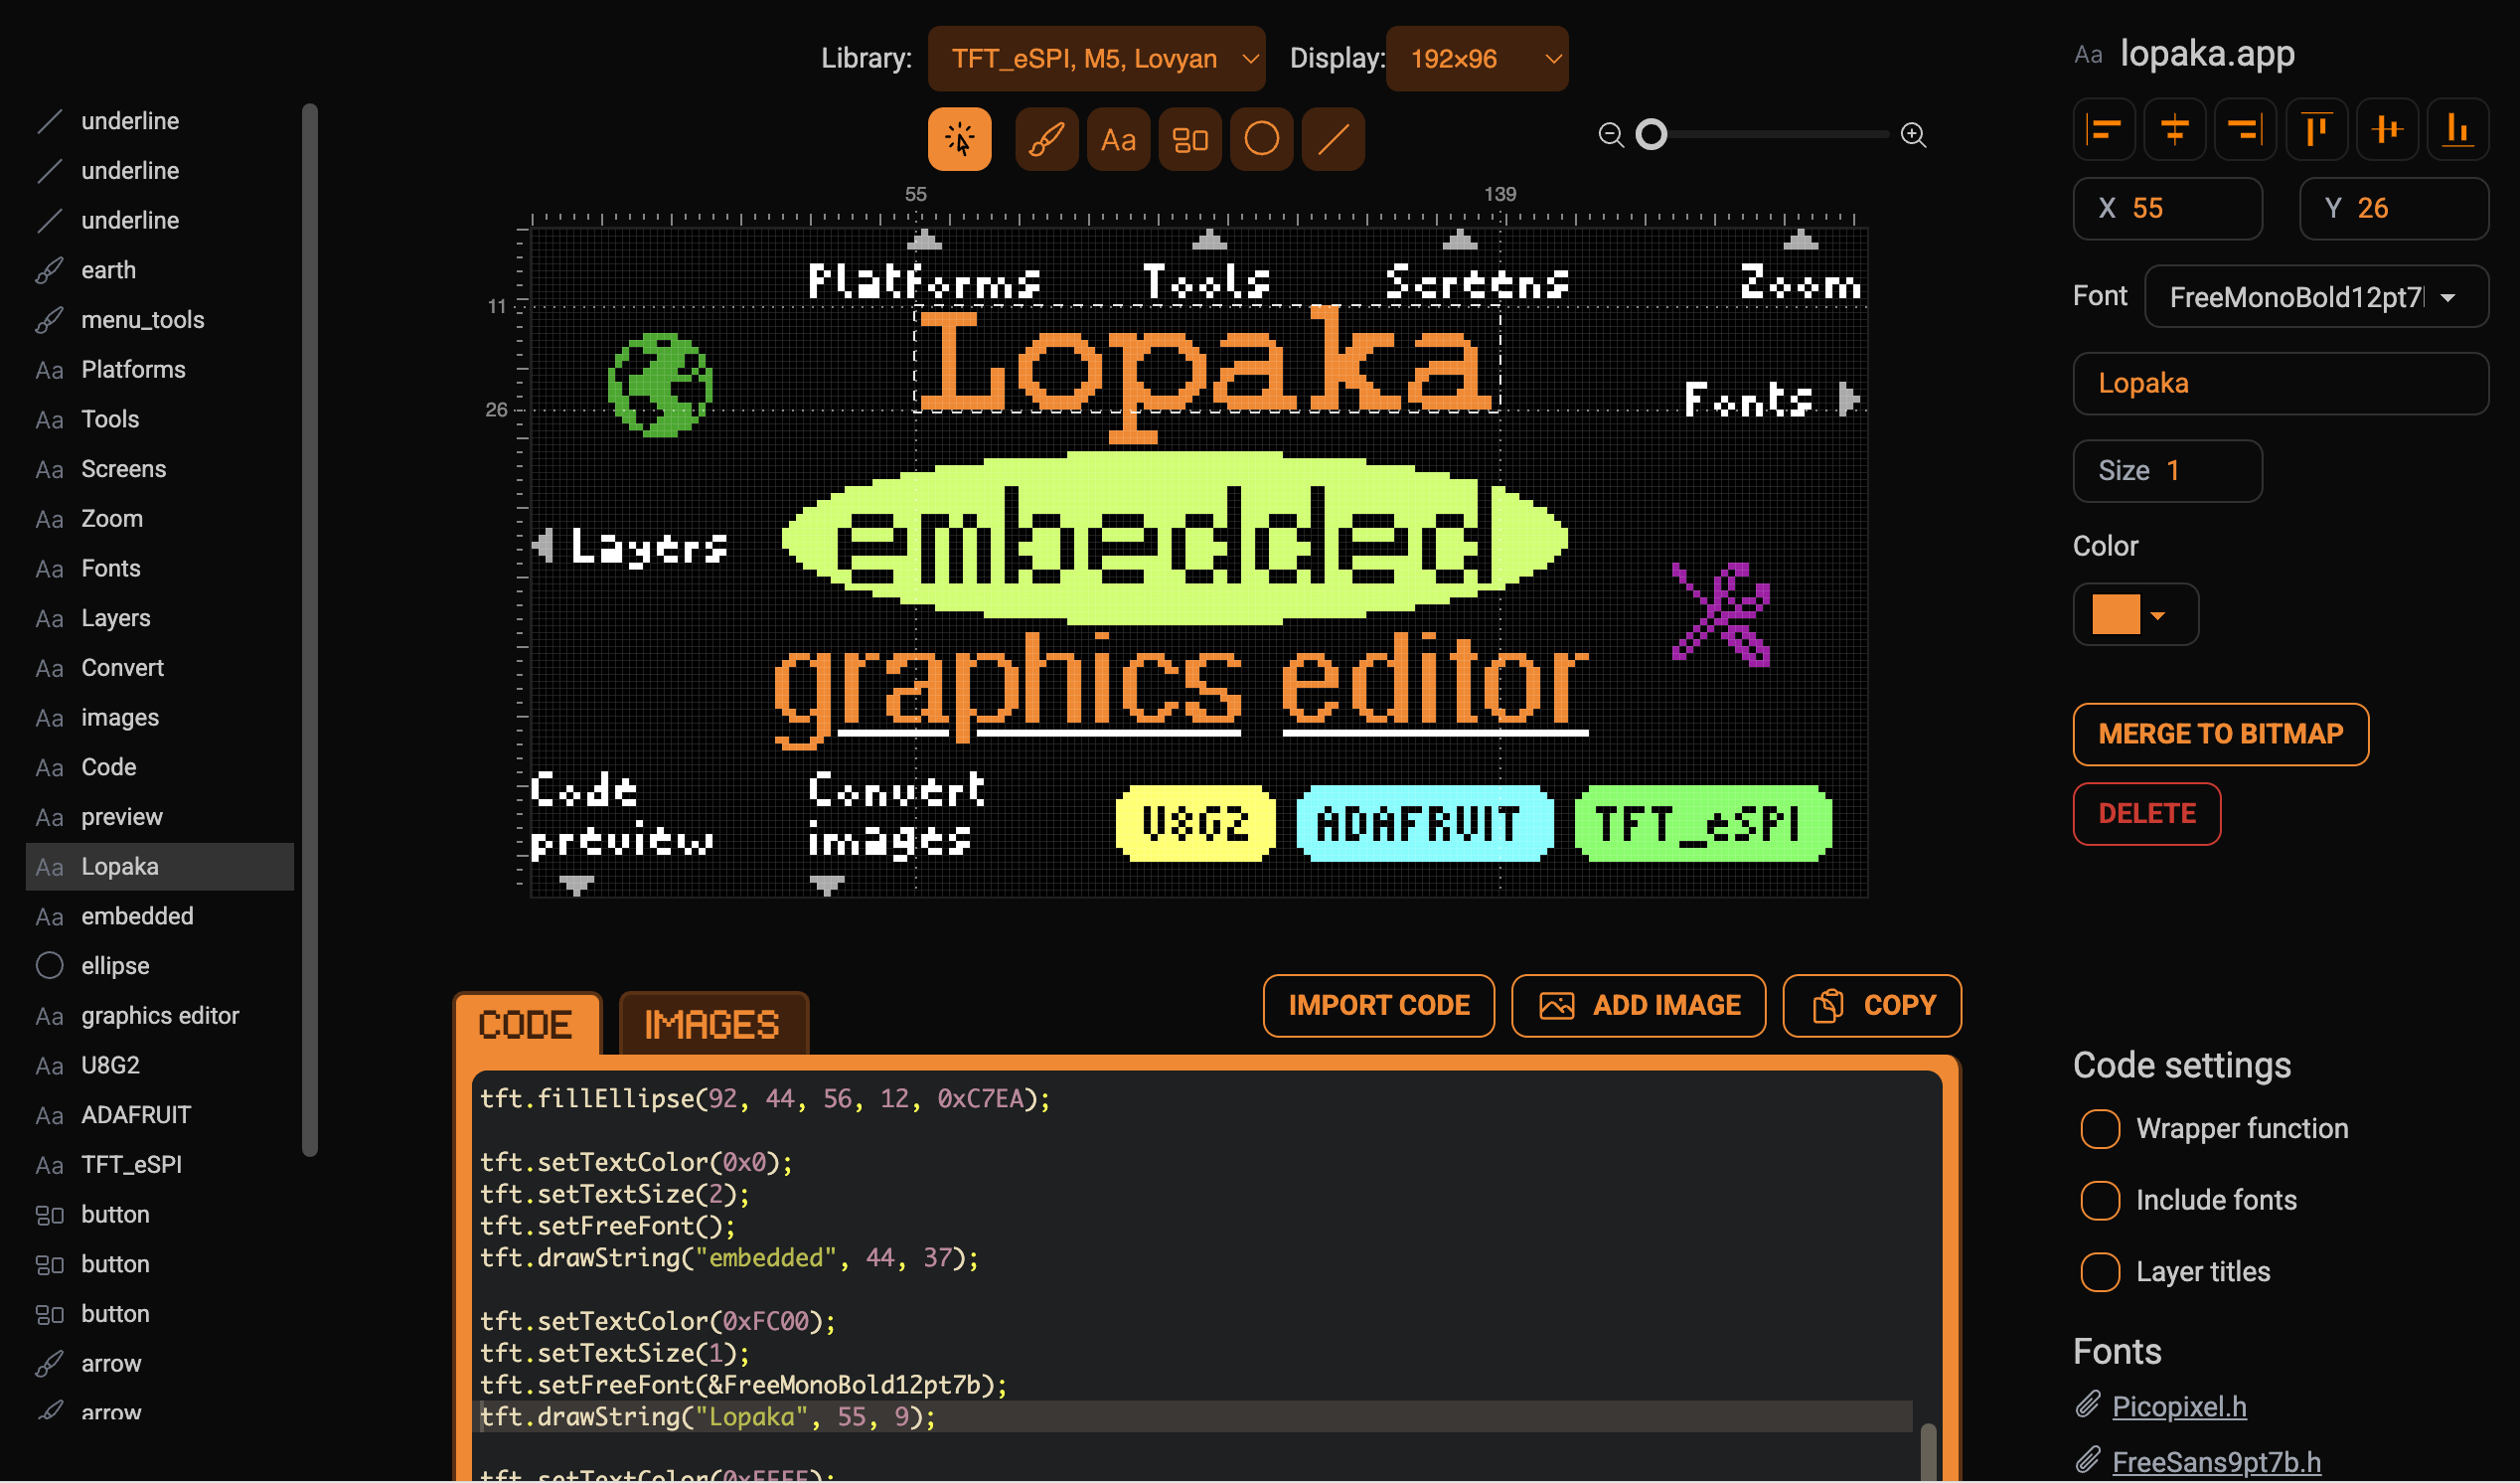
Task: Select the line drawing tool
Action: click(x=1333, y=139)
